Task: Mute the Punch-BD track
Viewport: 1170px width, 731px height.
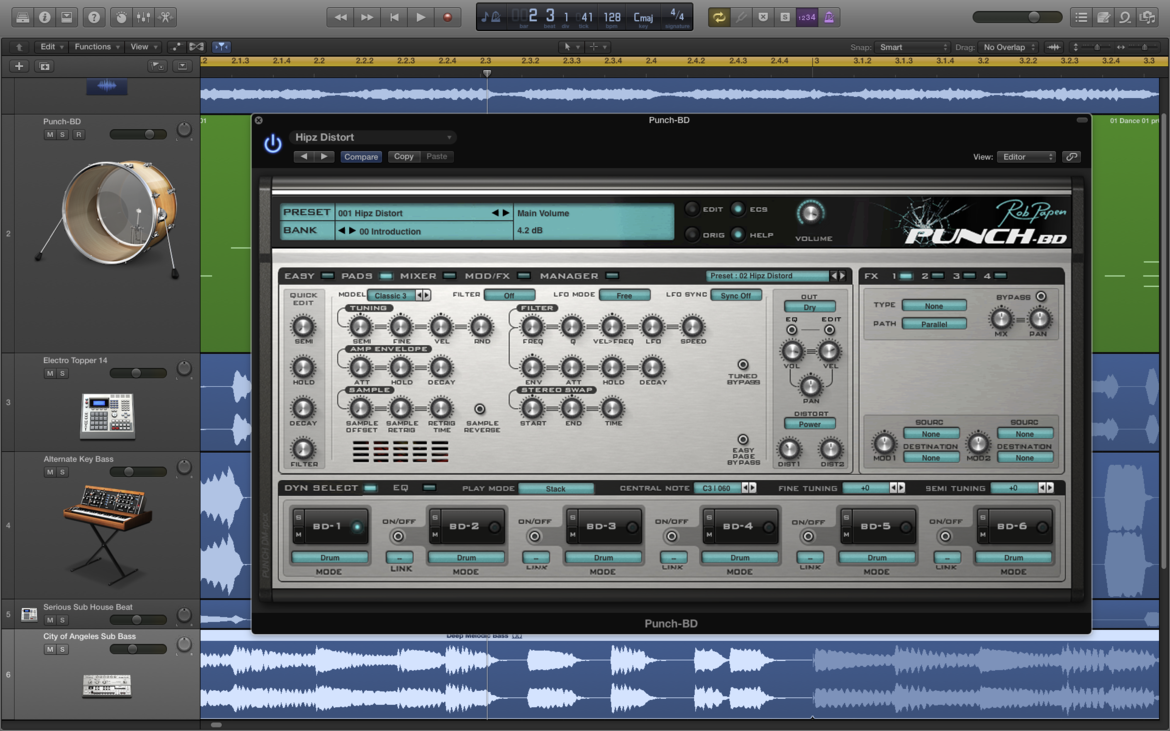Action: pos(50,134)
